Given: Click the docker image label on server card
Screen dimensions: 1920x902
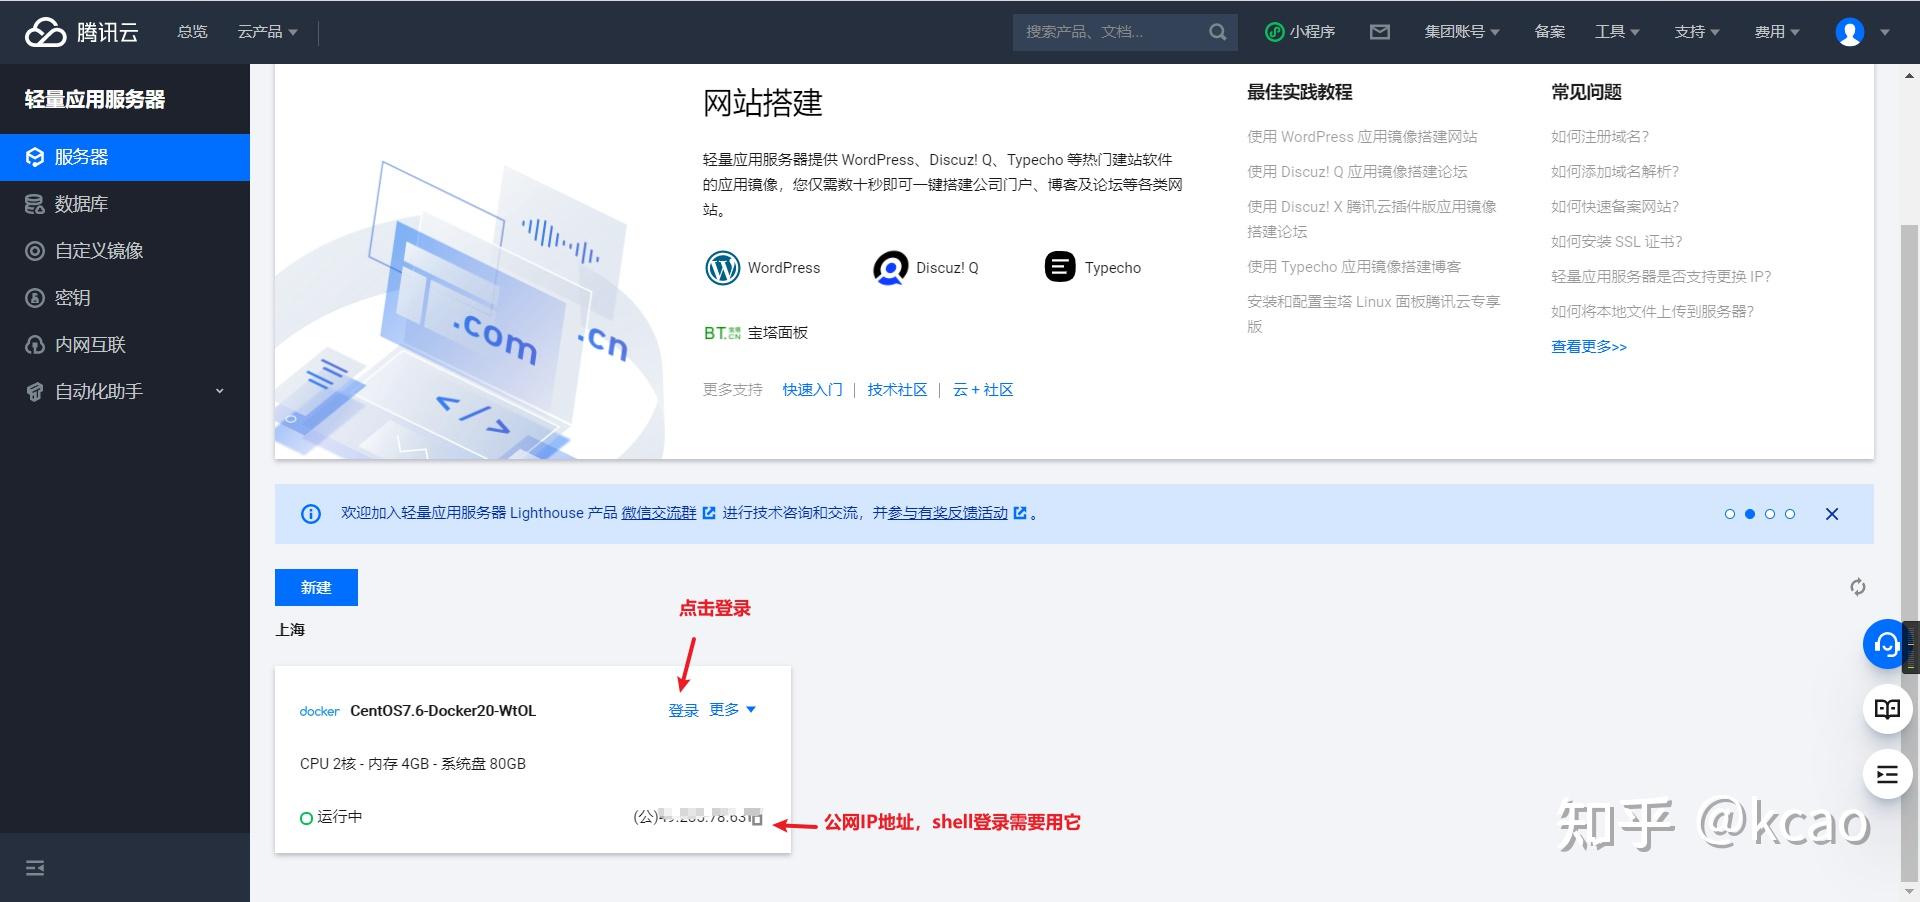Looking at the screenshot, I should [320, 712].
